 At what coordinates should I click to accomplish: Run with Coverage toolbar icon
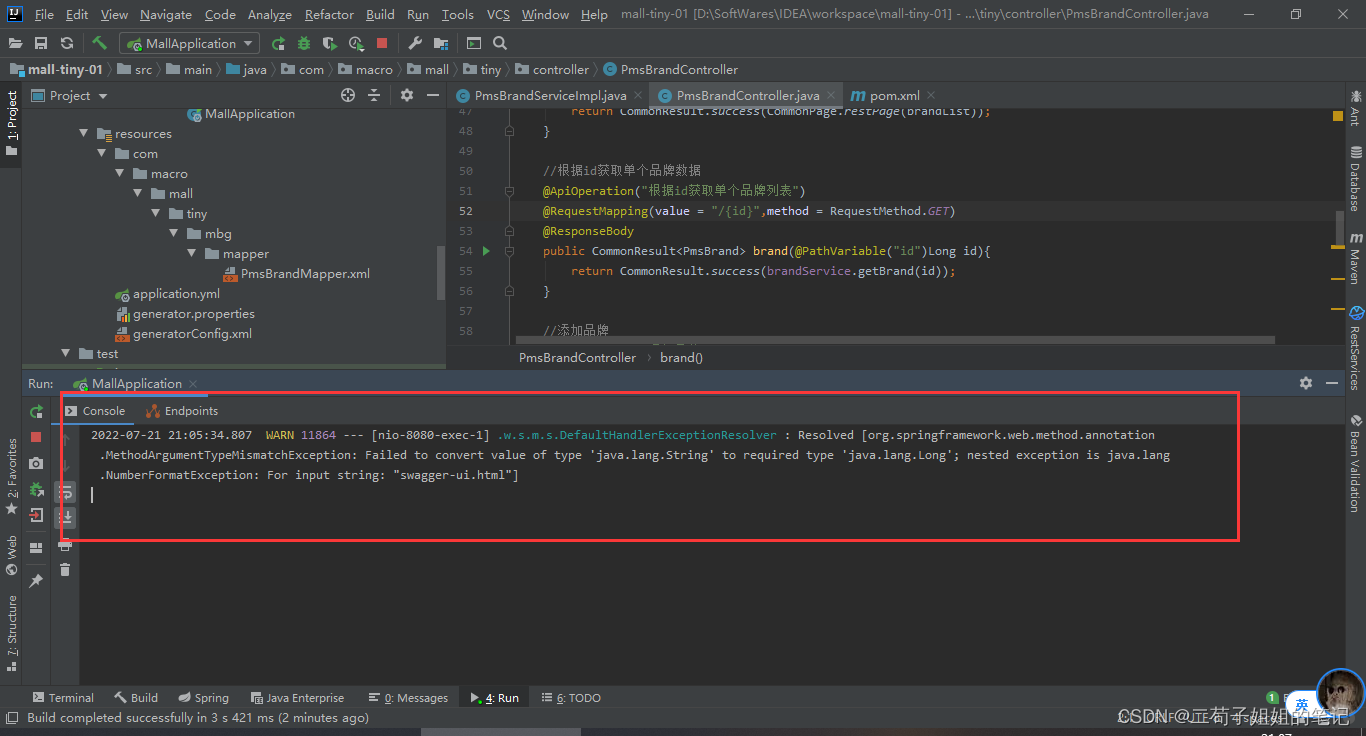pyautogui.click(x=329, y=43)
